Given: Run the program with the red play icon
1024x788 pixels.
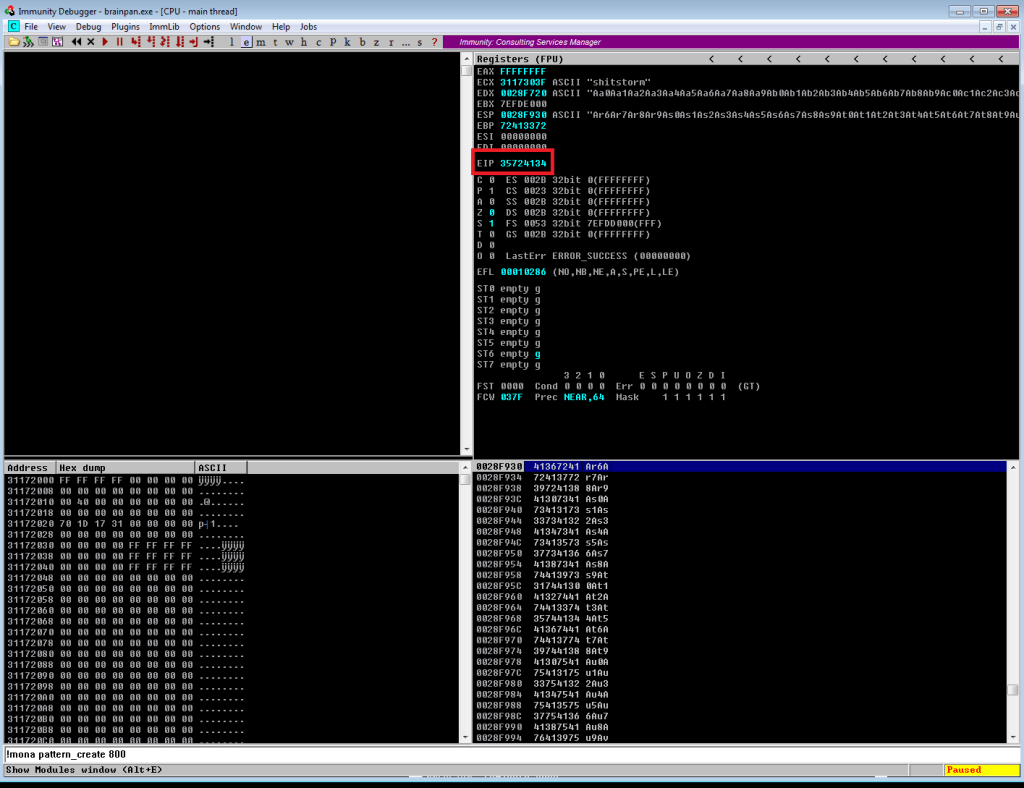Looking at the screenshot, I should point(106,42).
